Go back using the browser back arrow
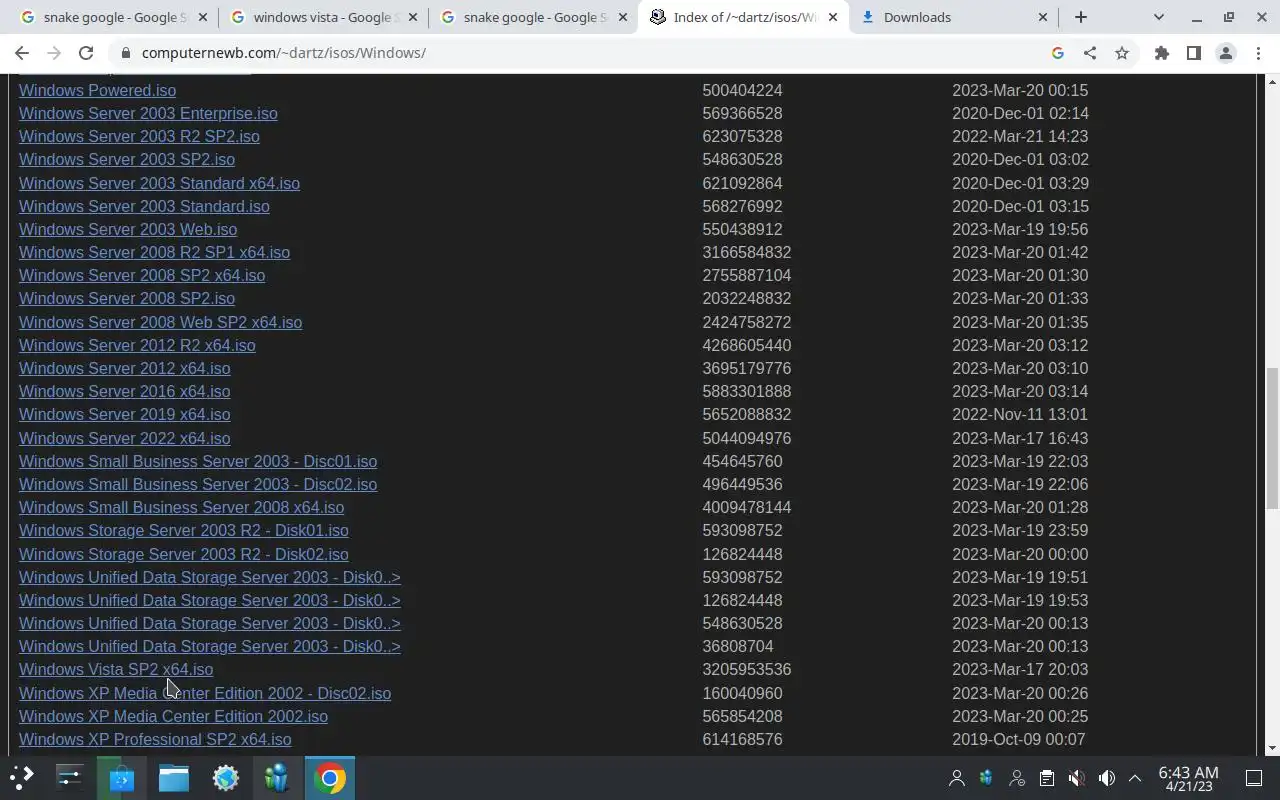 22,53
